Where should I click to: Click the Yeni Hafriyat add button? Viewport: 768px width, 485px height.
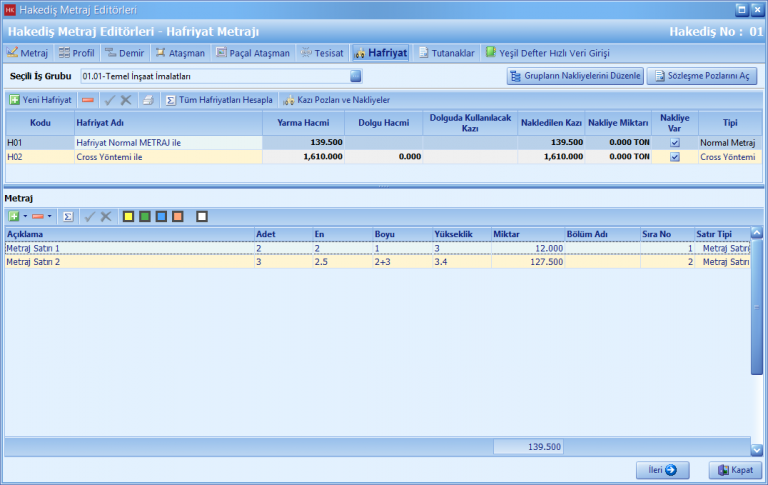click(x=41, y=100)
